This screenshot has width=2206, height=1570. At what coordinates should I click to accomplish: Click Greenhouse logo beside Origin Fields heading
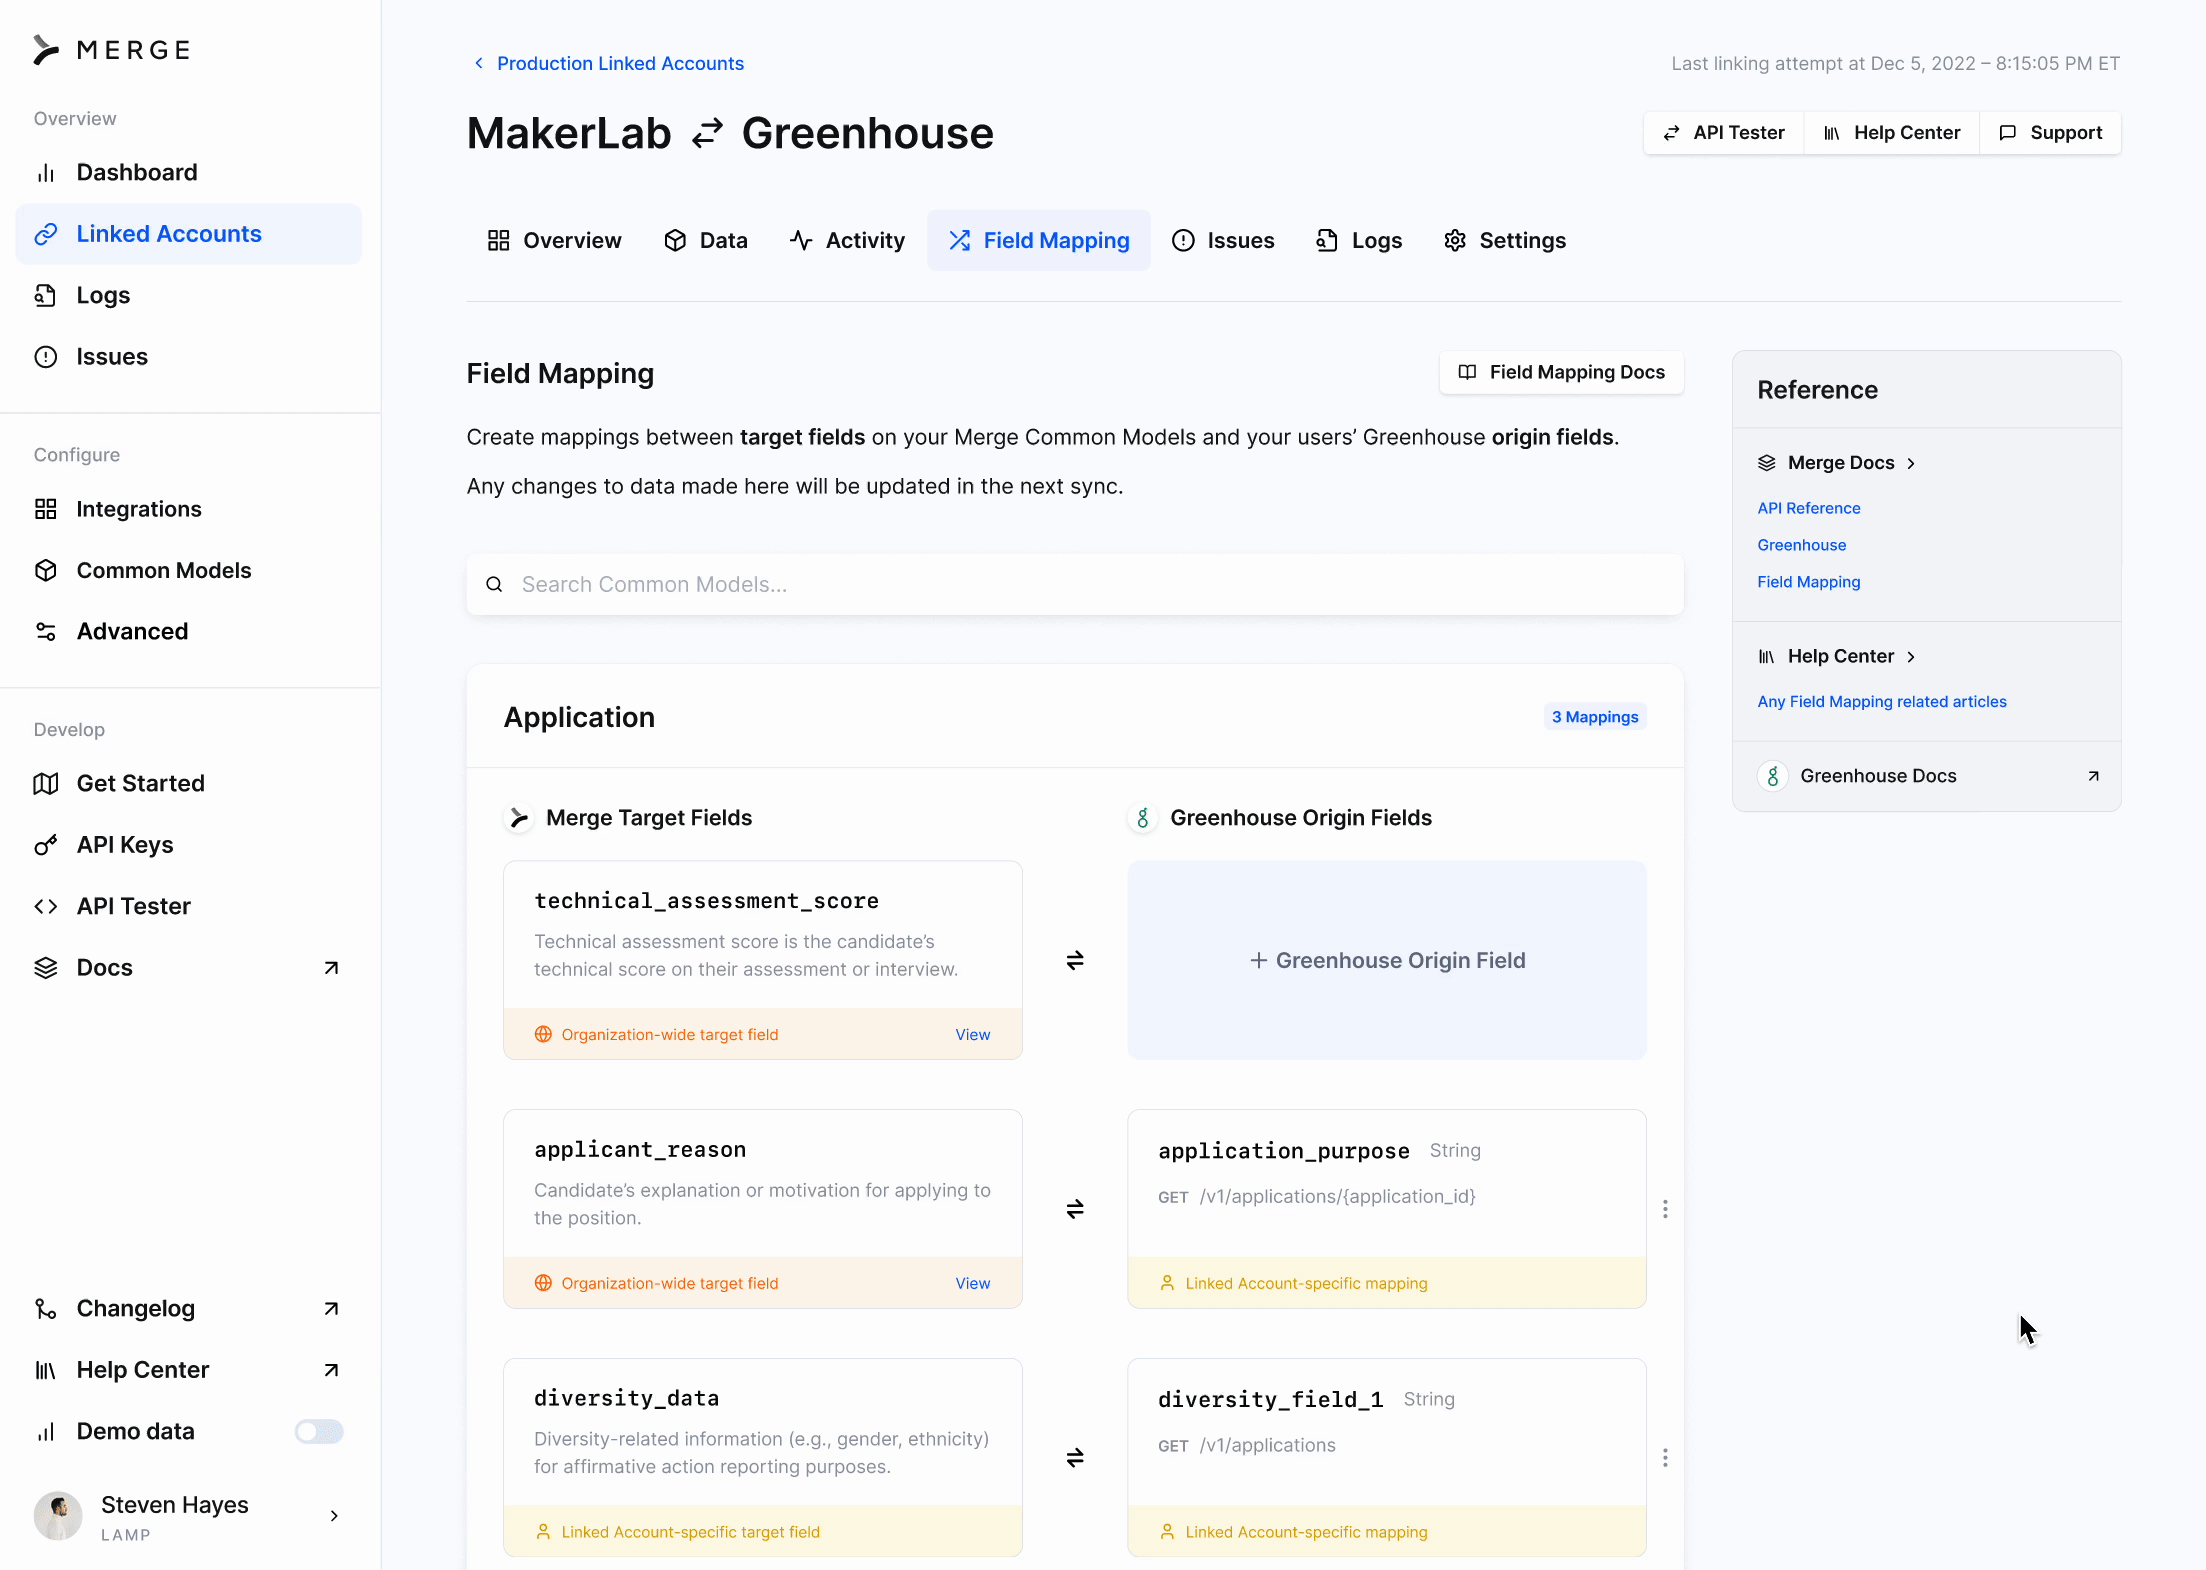click(x=1143, y=818)
